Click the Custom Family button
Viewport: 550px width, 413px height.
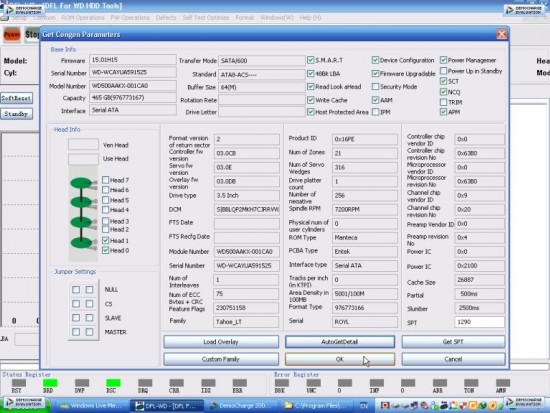coord(221,359)
